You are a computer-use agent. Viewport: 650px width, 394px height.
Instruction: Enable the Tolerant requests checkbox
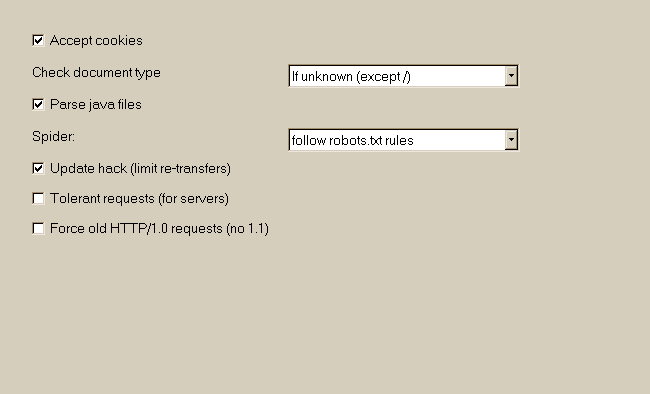pyautogui.click(x=38, y=199)
